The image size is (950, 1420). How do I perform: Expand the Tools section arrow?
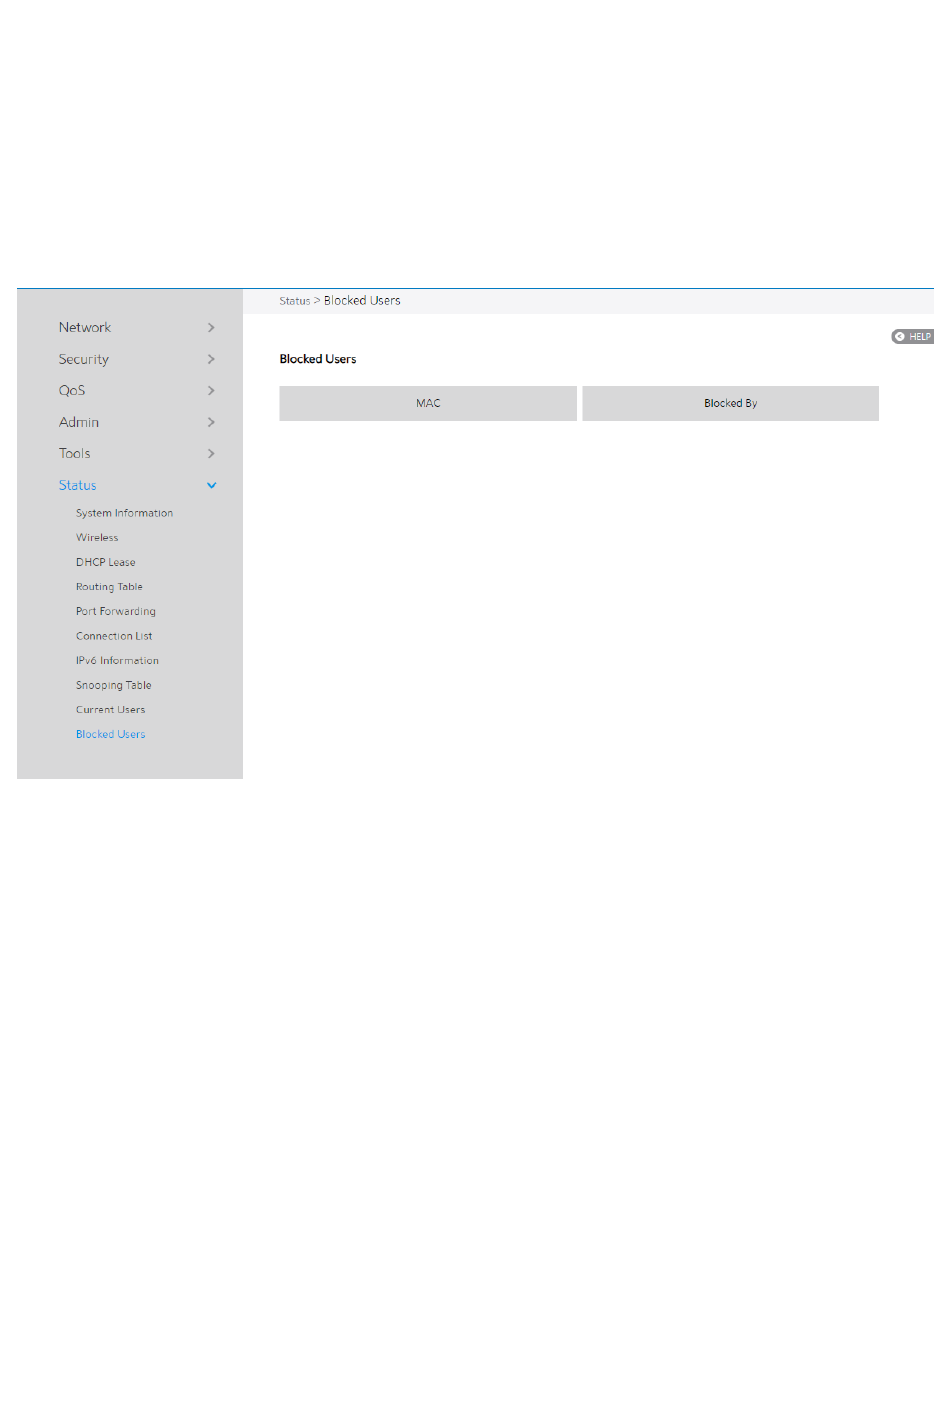coord(211,454)
